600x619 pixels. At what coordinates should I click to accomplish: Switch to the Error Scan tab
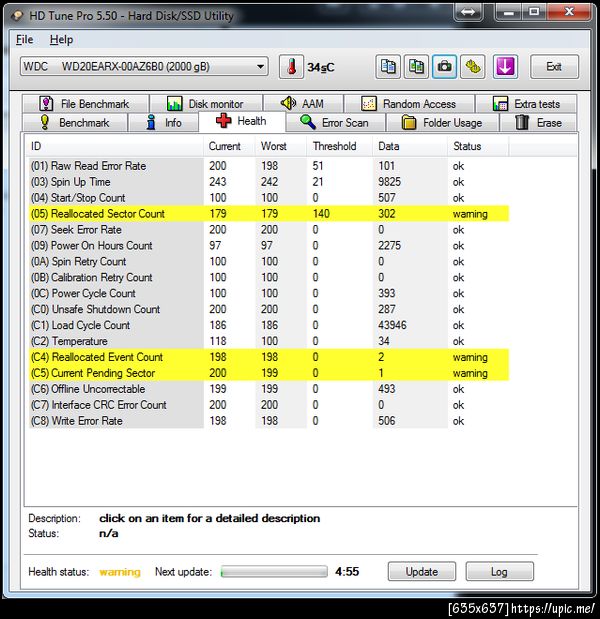click(x=335, y=122)
